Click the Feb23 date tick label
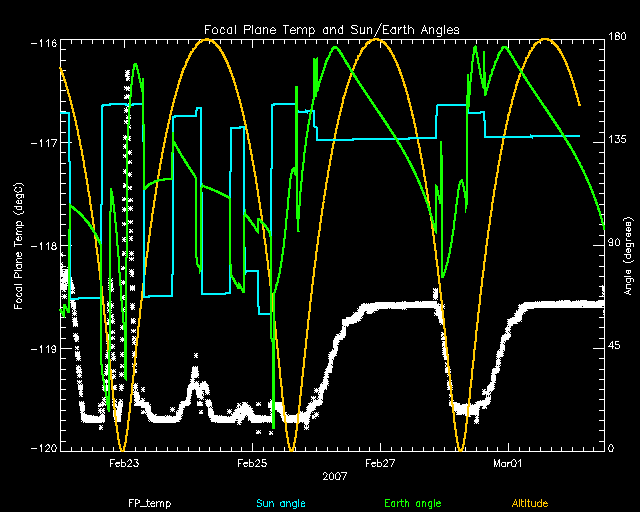Screen dimensions: 640x512 tap(123, 464)
